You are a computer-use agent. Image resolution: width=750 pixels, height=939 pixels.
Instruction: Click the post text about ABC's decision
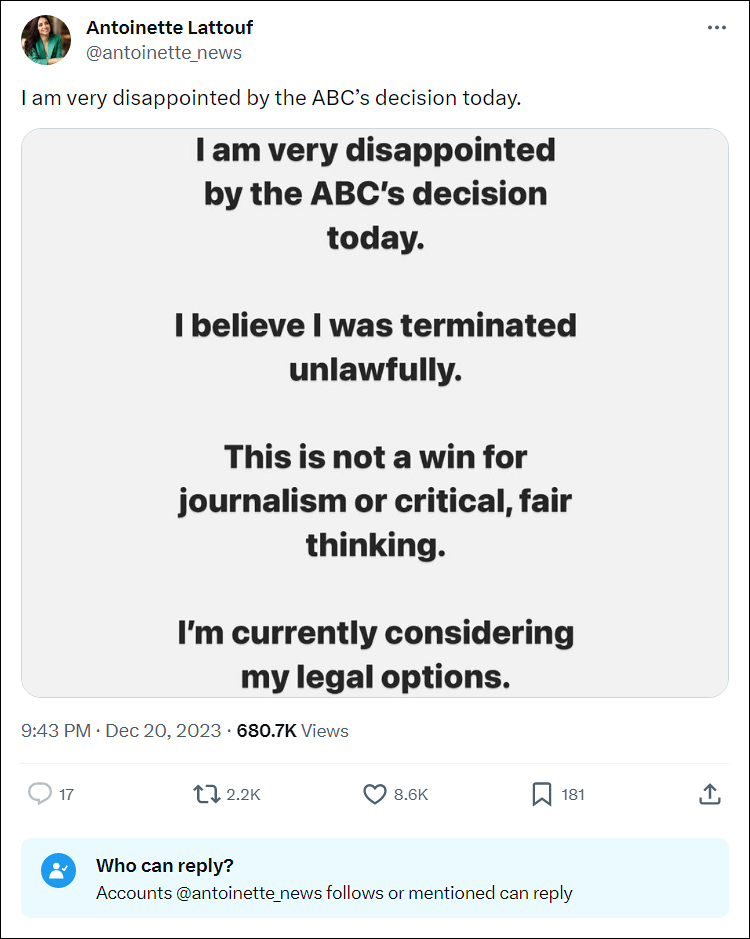pos(271,98)
